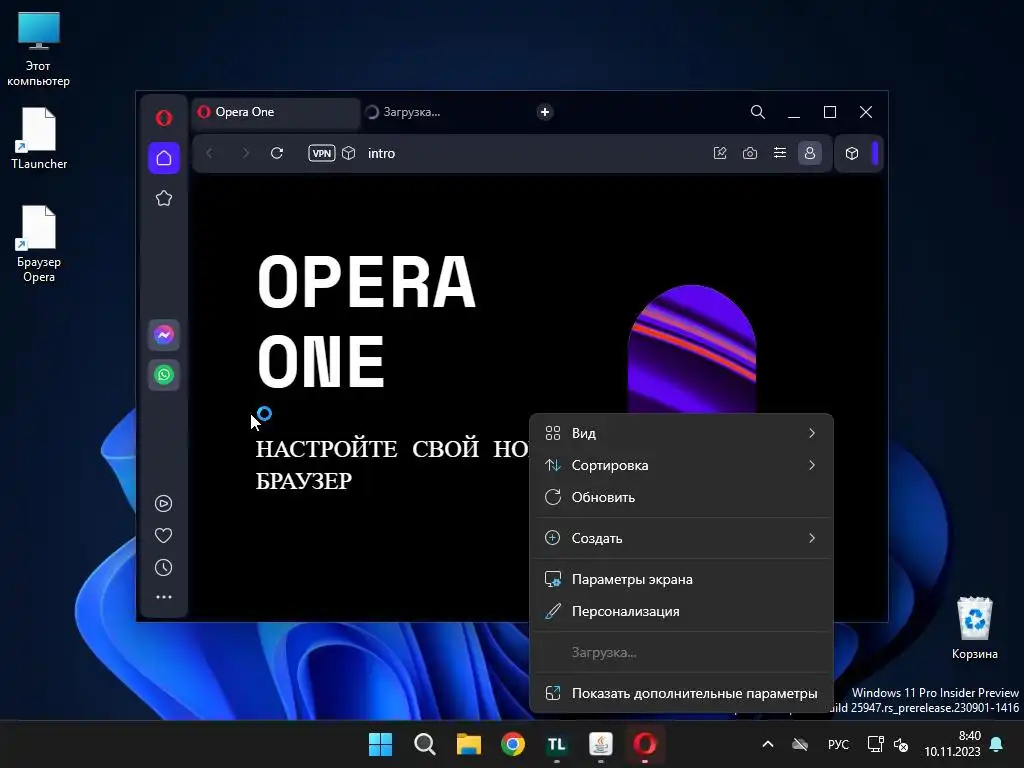
Task: Open the Java app on the taskbar
Action: [x=601, y=744]
